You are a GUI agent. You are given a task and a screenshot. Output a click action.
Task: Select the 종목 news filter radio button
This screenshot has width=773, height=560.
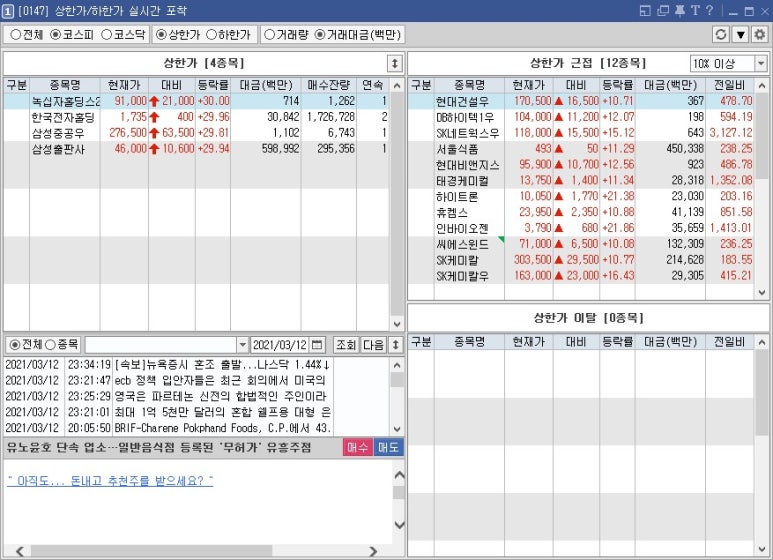point(50,345)
